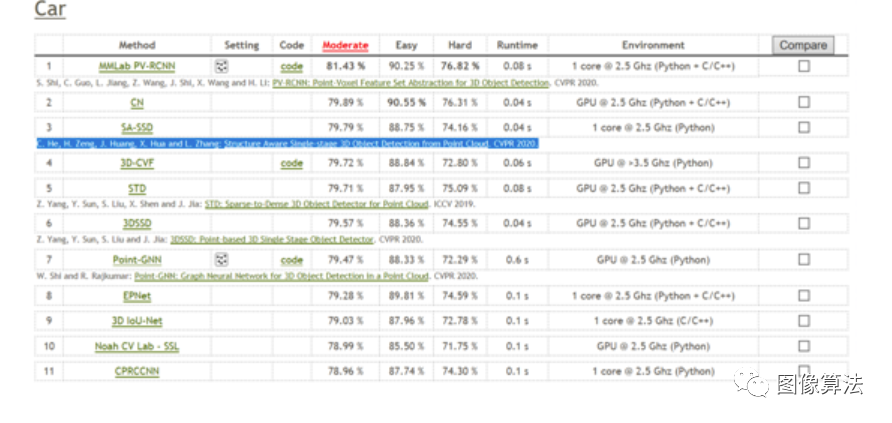Open the CPRCCNN method link

(x=137, y=371)
